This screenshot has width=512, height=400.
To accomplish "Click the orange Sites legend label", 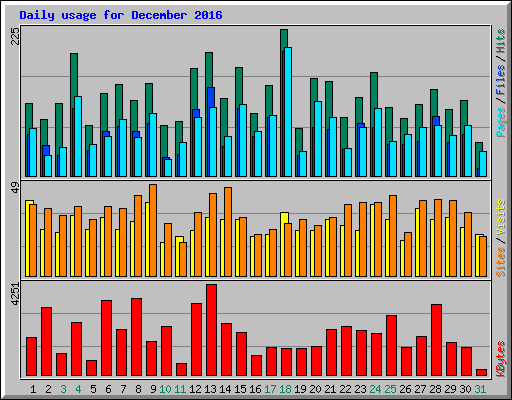I will [x=501, y=262].
